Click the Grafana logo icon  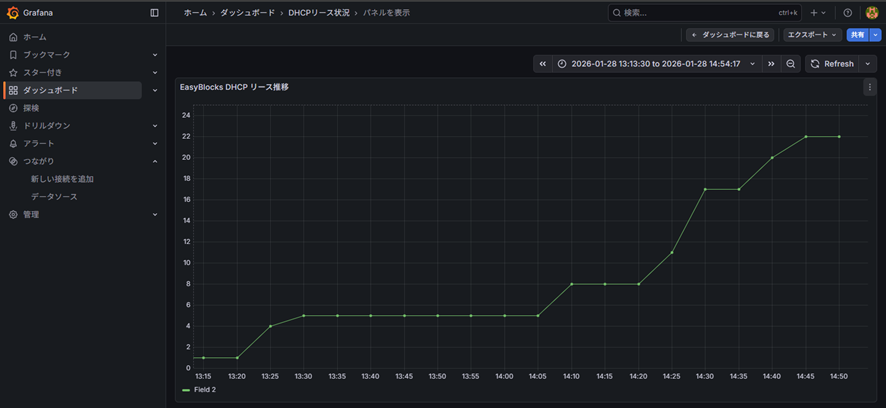coord(13,13)
